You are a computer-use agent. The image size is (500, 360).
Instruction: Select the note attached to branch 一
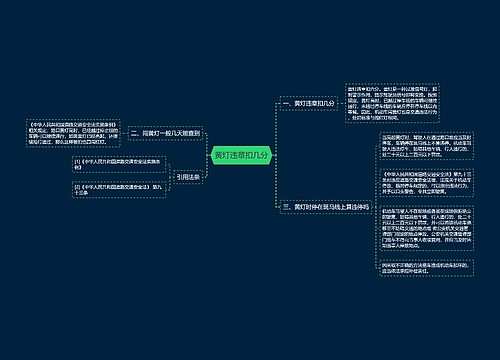point(392,103)
